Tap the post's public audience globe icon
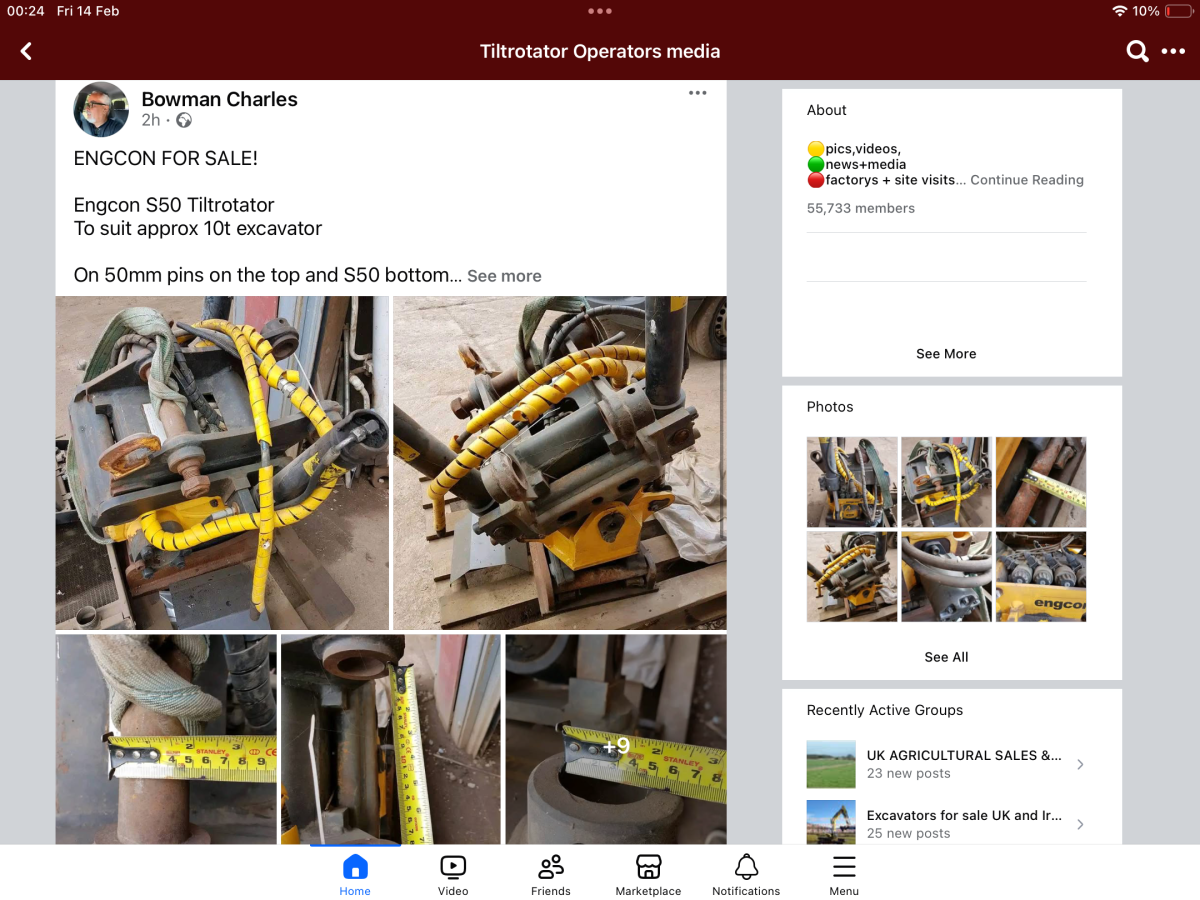The width and height of the screenshot is (1200, 900). pos(184,120)
